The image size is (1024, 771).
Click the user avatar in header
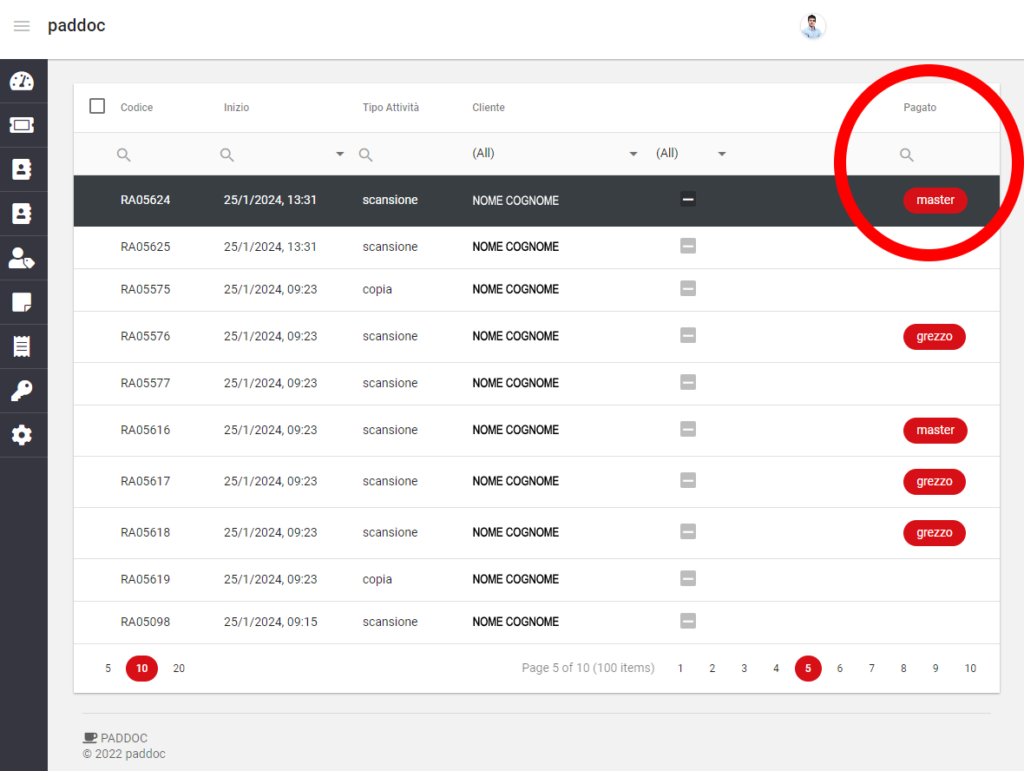click(x=812, y=26)
